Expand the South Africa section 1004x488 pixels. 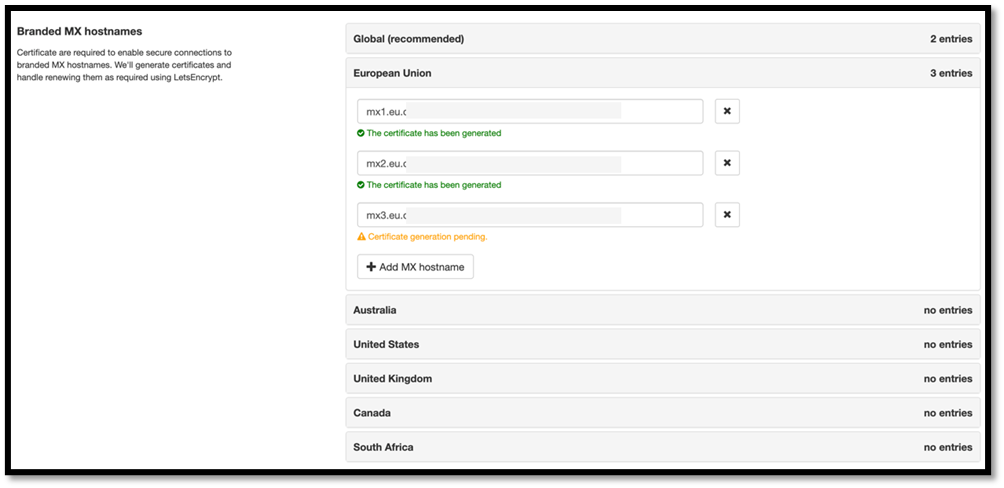click(x=663, y=447)
